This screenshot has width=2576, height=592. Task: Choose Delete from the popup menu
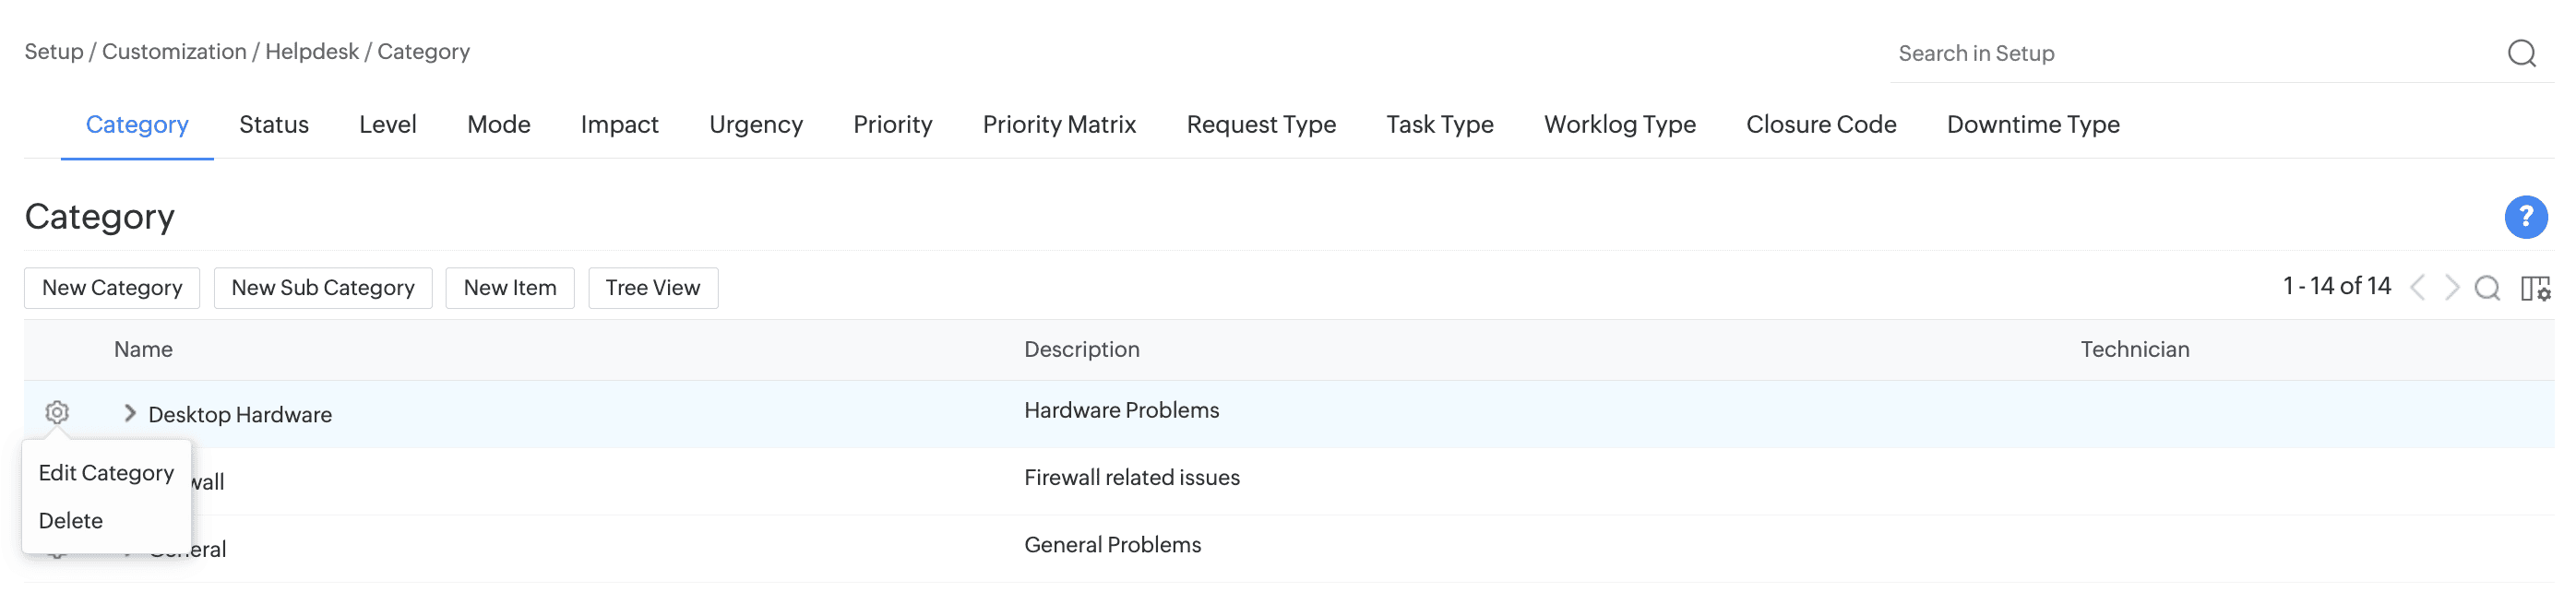pyautogui.click(x=71, y=521)
